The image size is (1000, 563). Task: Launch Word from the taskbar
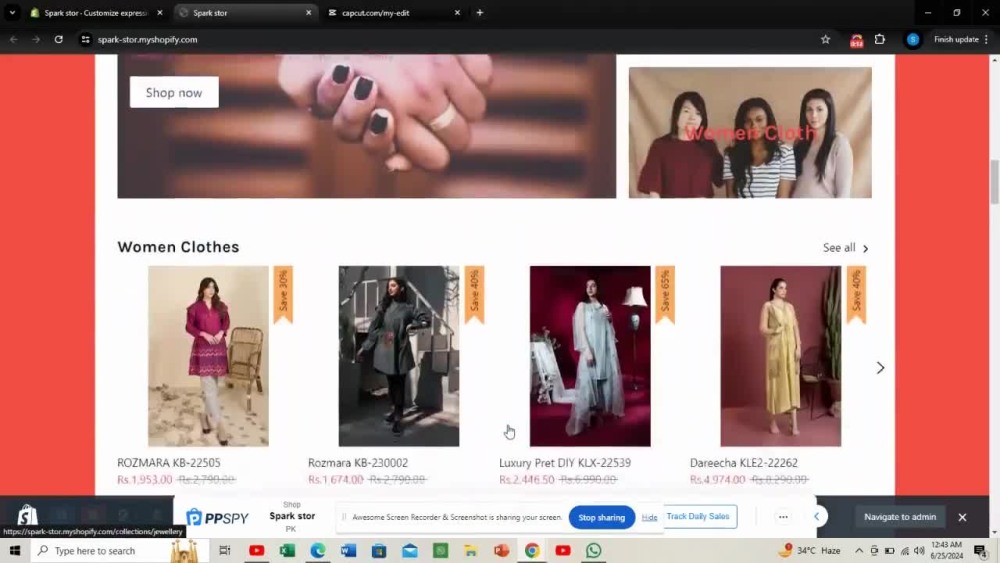click(x=348, y=550)
